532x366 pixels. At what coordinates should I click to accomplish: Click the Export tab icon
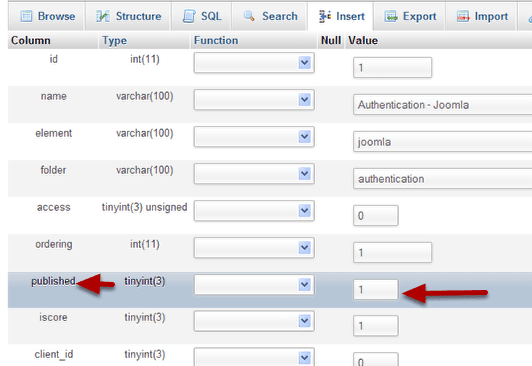[x=391, y=16]
